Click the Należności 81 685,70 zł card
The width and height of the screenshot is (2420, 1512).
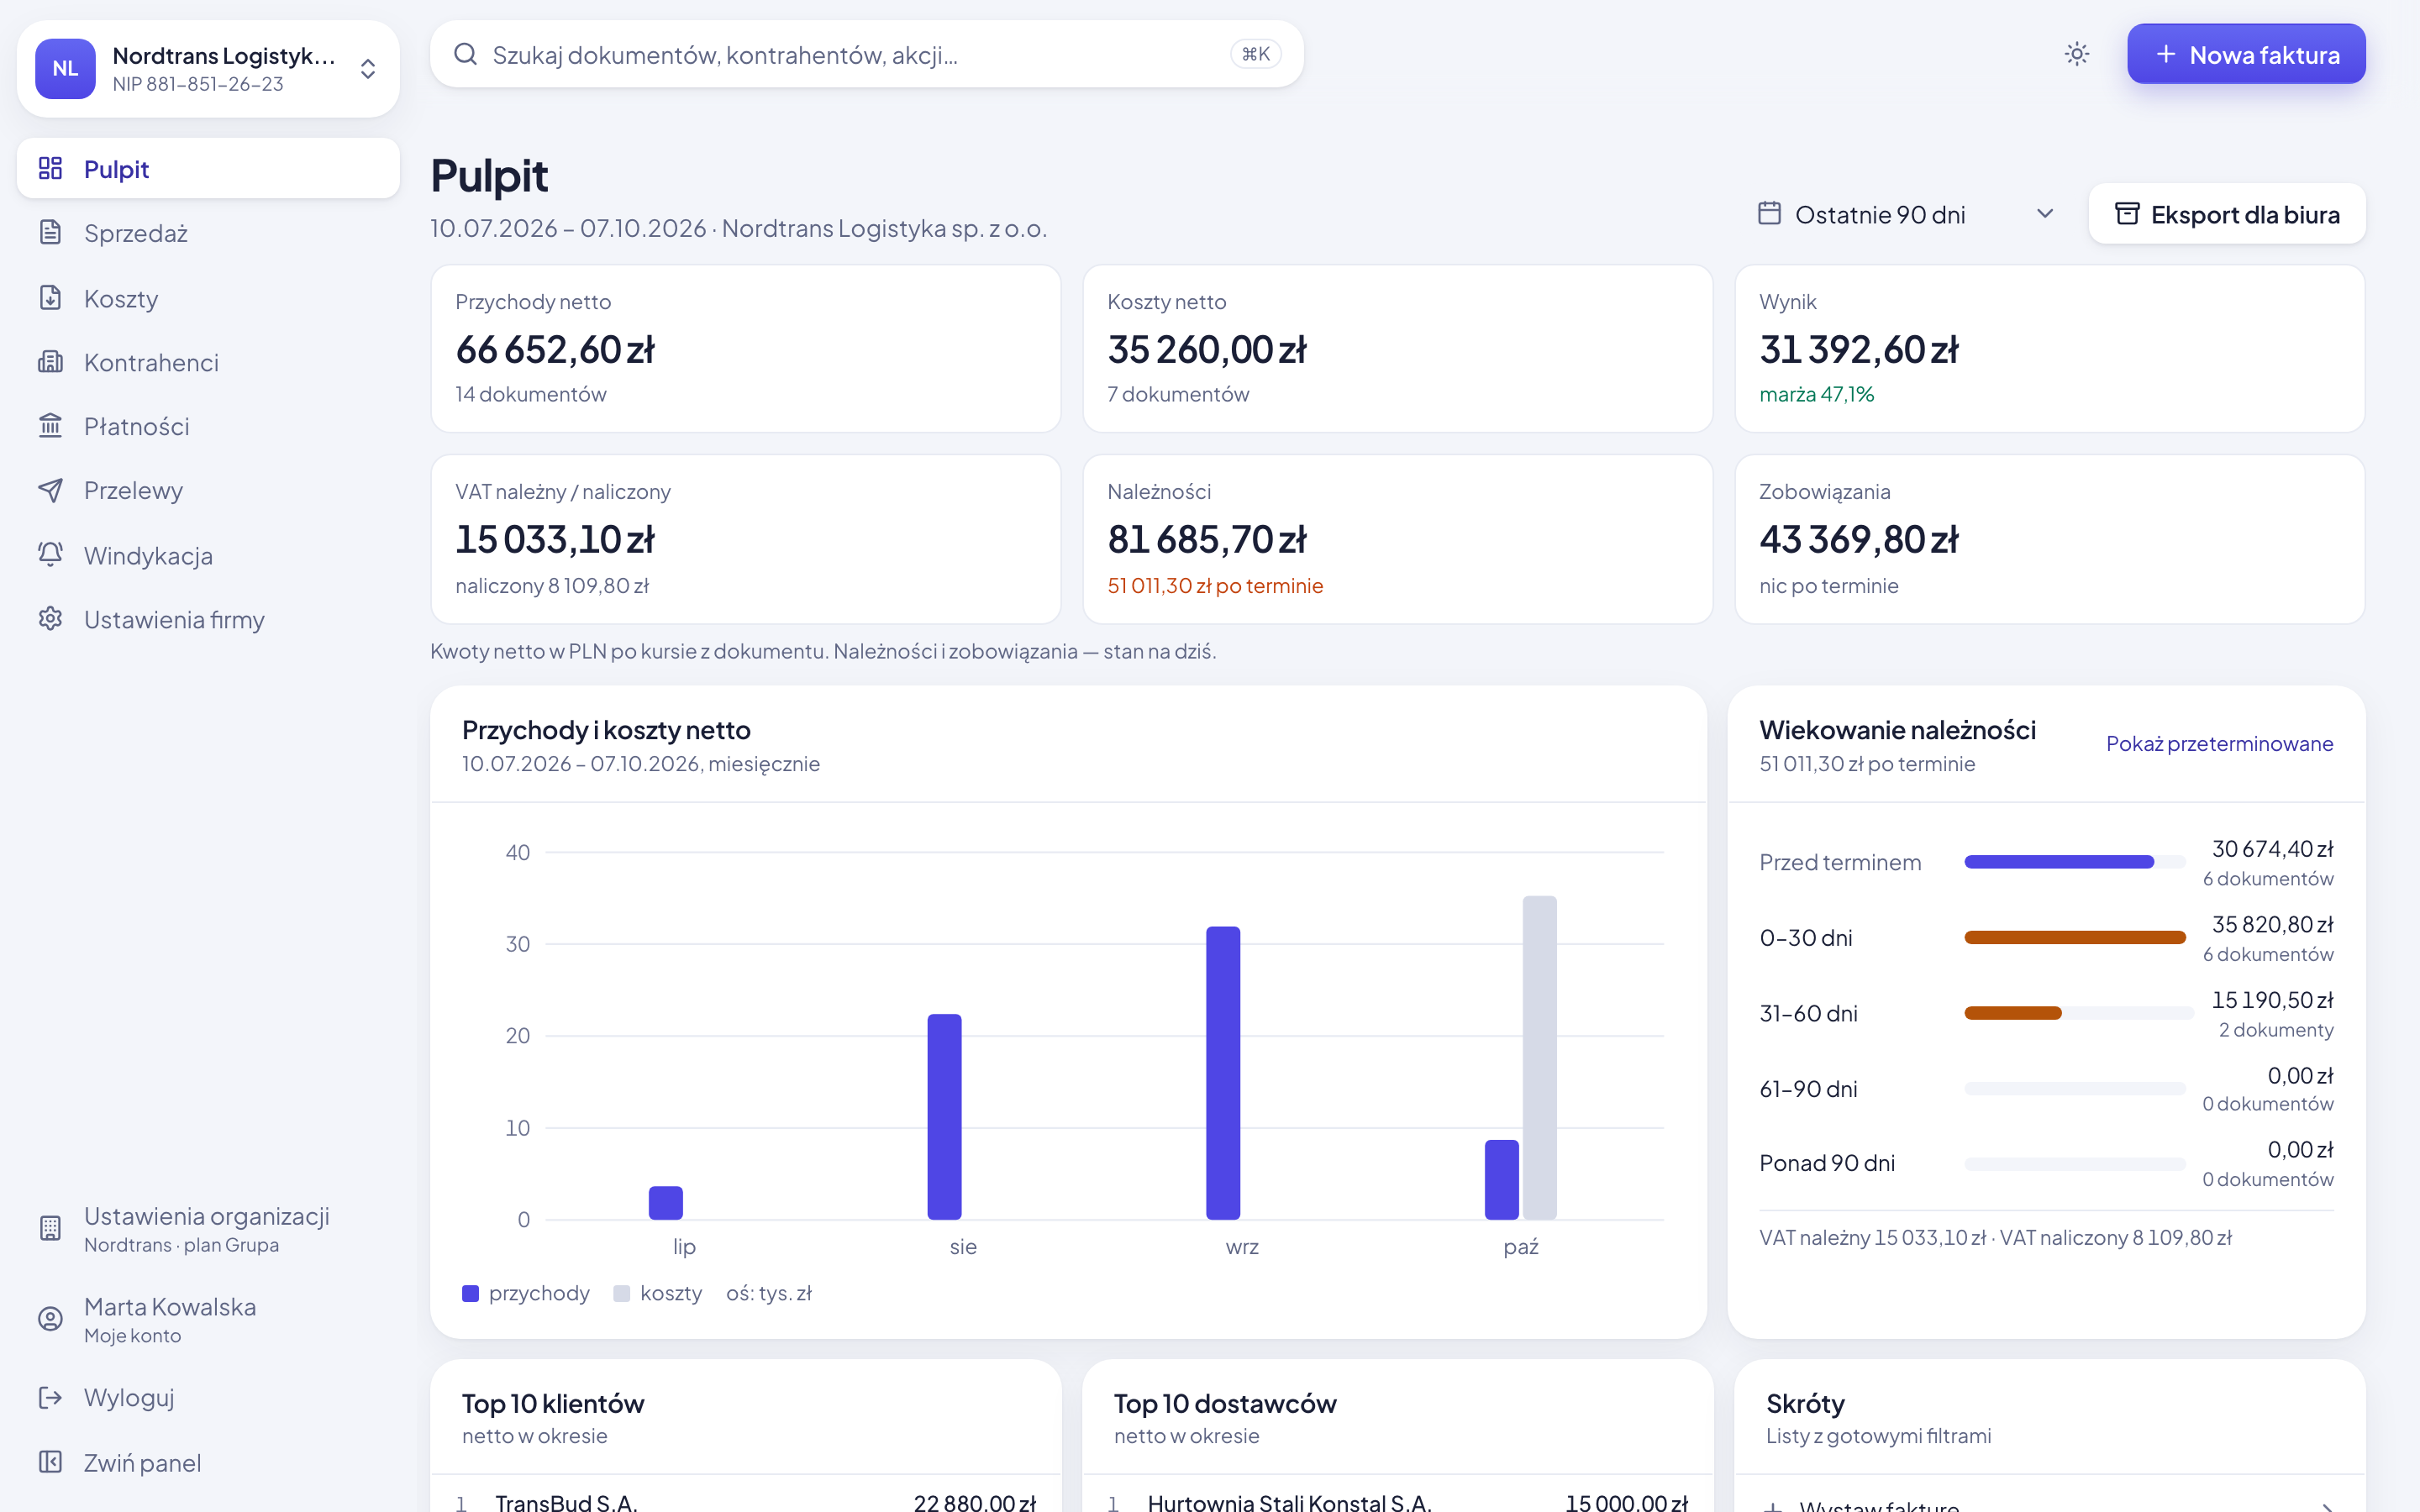click(x=1397, y=539)
